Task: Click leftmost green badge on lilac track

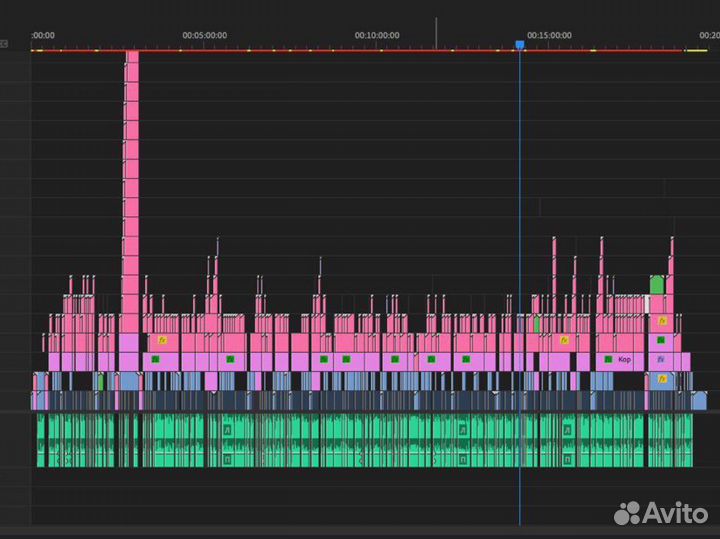Action: pos(155,359)
